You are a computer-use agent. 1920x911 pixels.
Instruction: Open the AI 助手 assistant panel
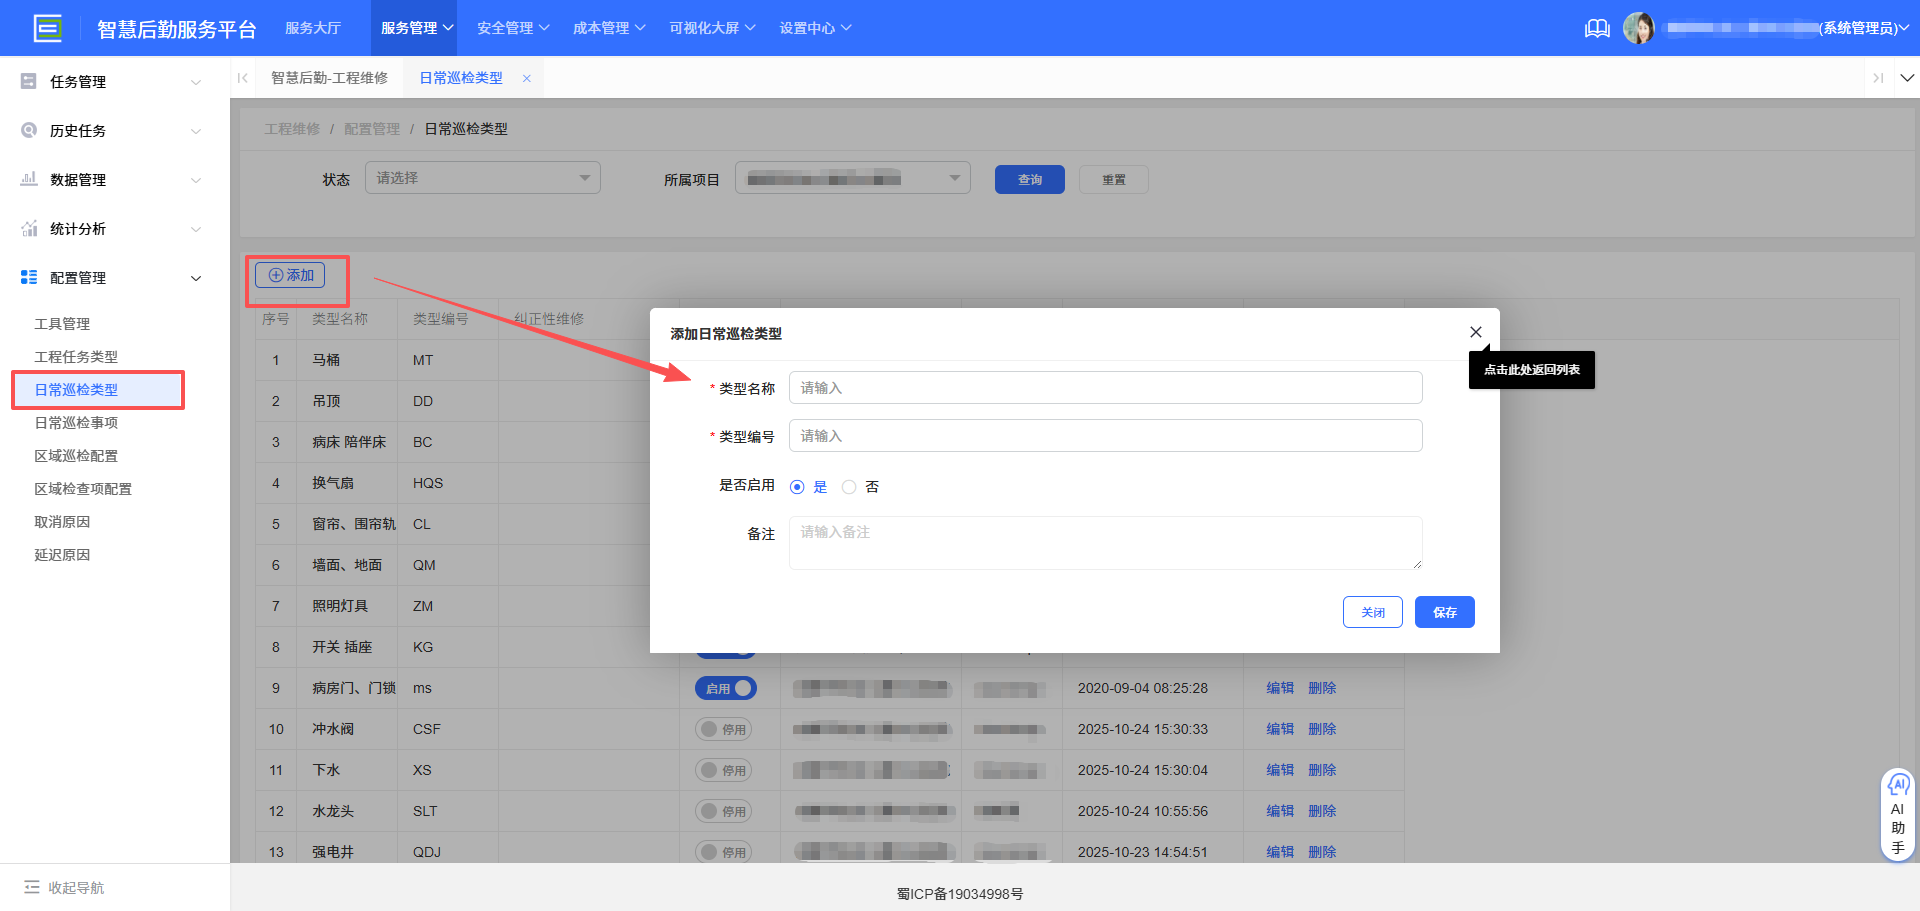click(x=1898, y=812)
